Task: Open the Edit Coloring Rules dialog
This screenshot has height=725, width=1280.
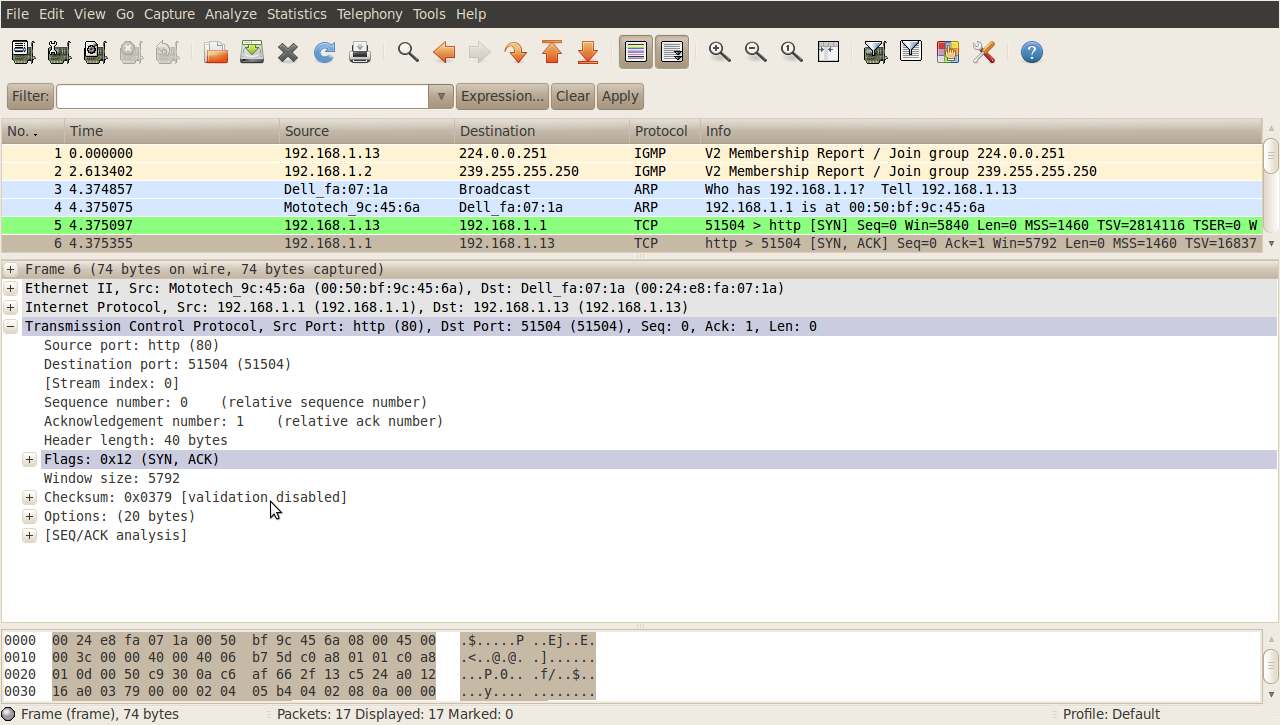Action: 947,51
